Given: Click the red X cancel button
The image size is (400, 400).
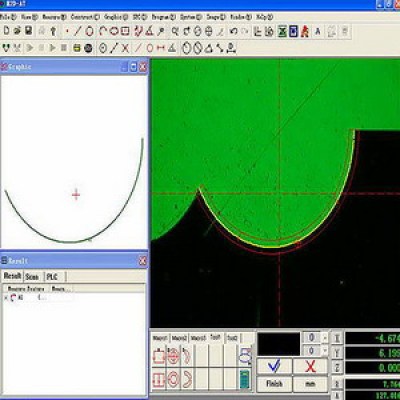Looking at the screenshot, I should pyautogui.click(x=310, y=366).
